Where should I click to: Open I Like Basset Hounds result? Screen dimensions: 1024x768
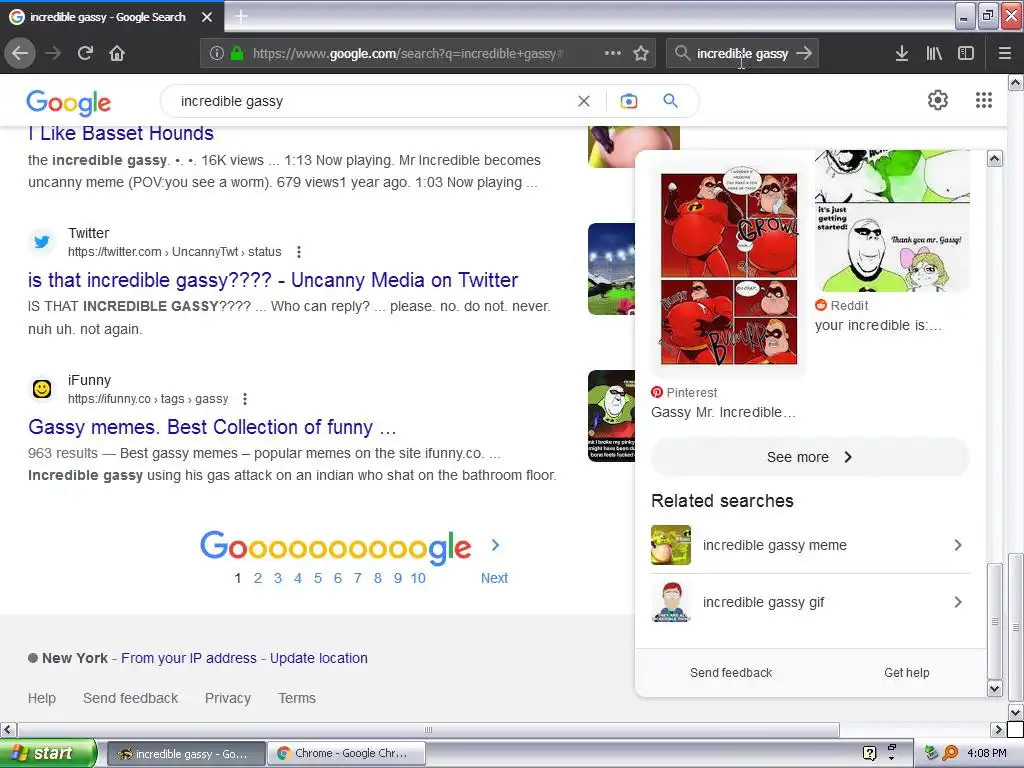121,133
